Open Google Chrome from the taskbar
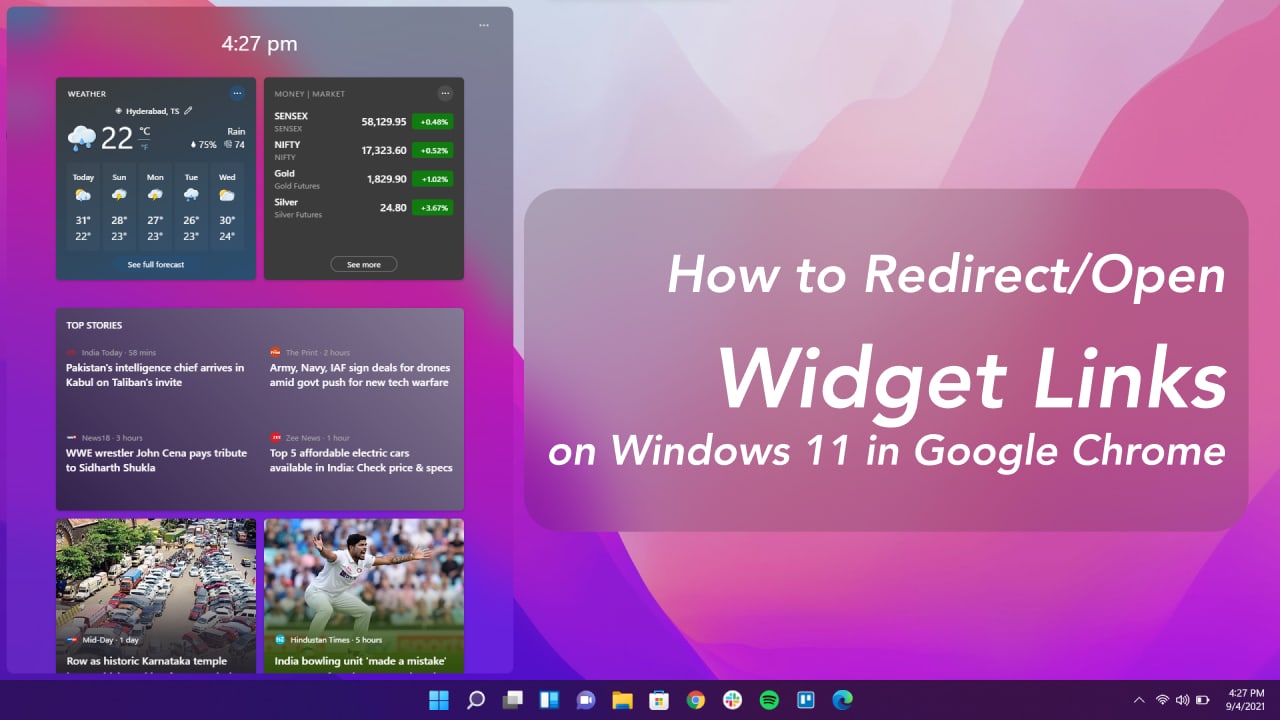Viewport: 1280px width, 720px height. pos(696,700)
